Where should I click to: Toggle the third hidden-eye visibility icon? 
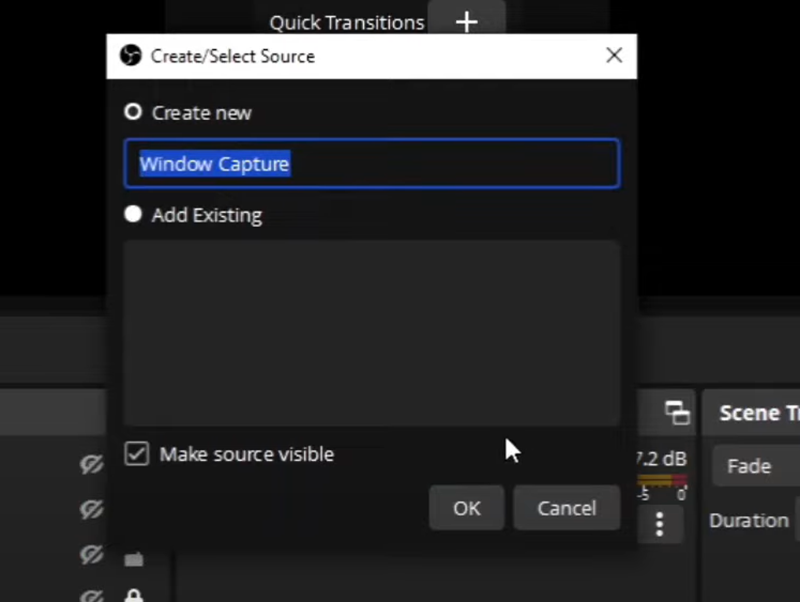92,554
